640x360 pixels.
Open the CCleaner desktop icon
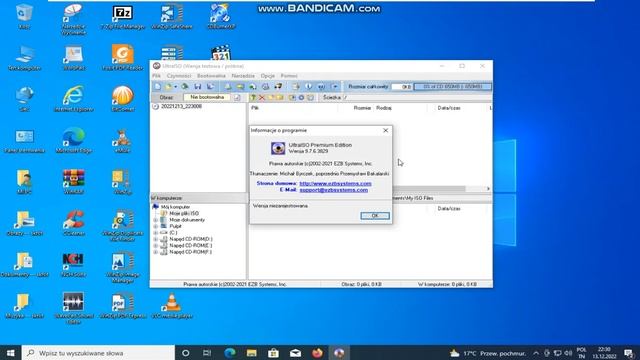point(73,223)
